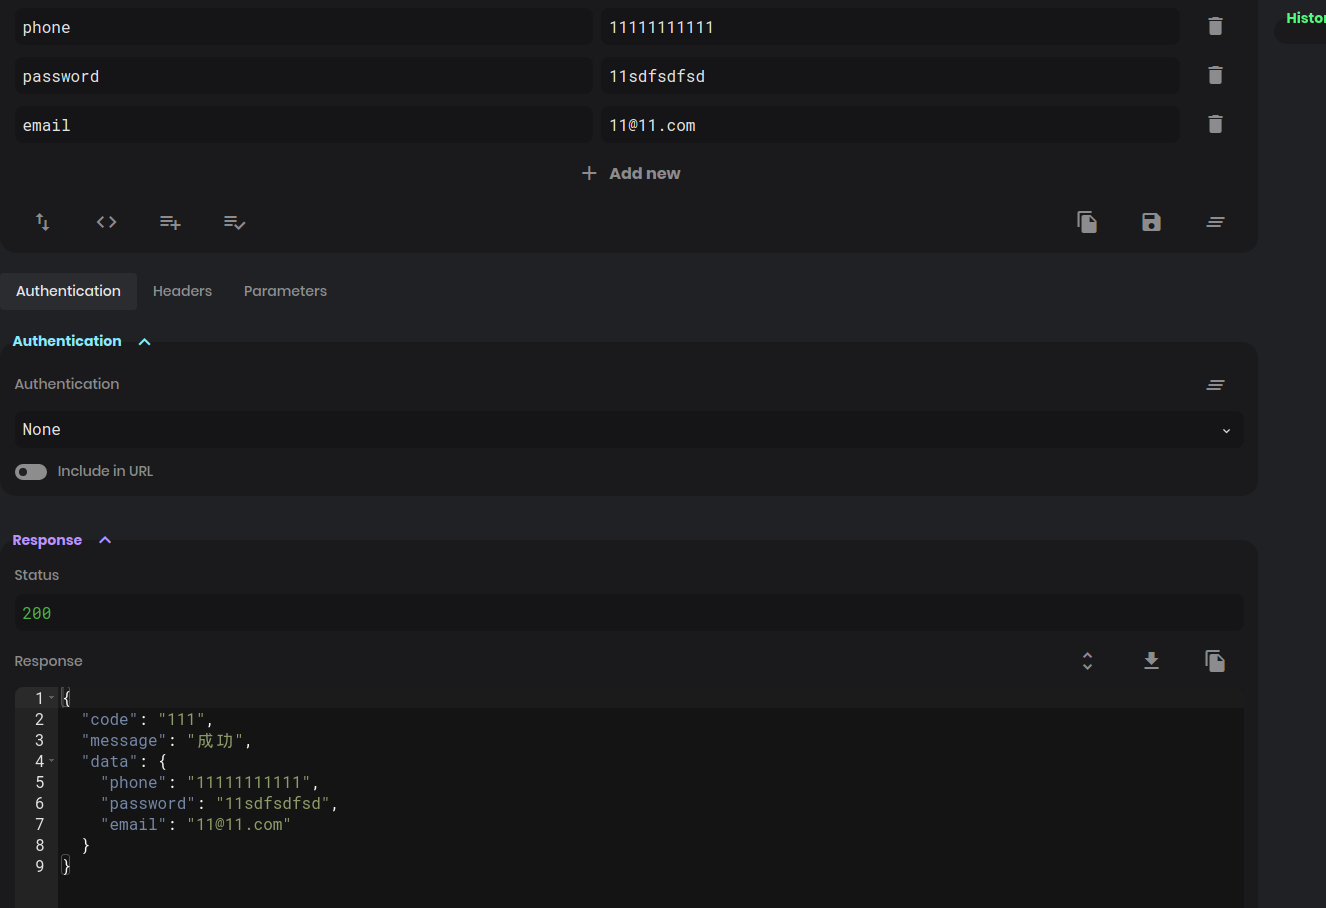
Task: Clear the Authentication section content
Action: click(1215, 384)
